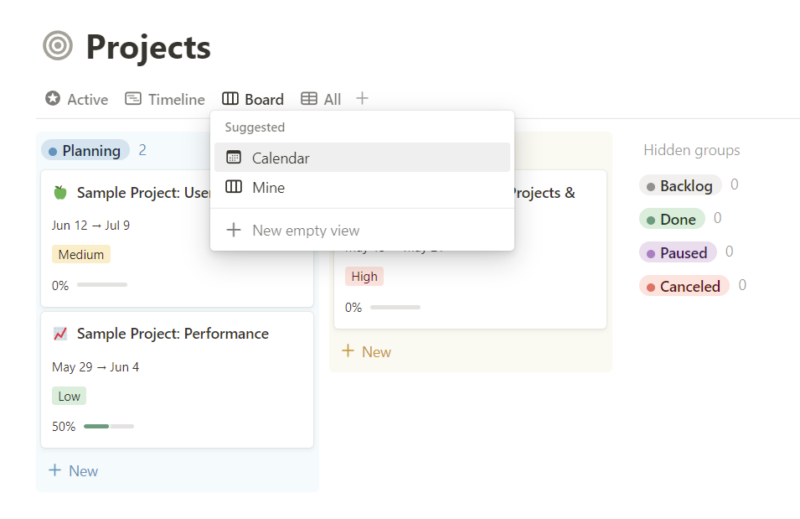Click the chart icon on Performance project
Image resolution: width=800 pixels, height=519 pixels.
point(60,333)
